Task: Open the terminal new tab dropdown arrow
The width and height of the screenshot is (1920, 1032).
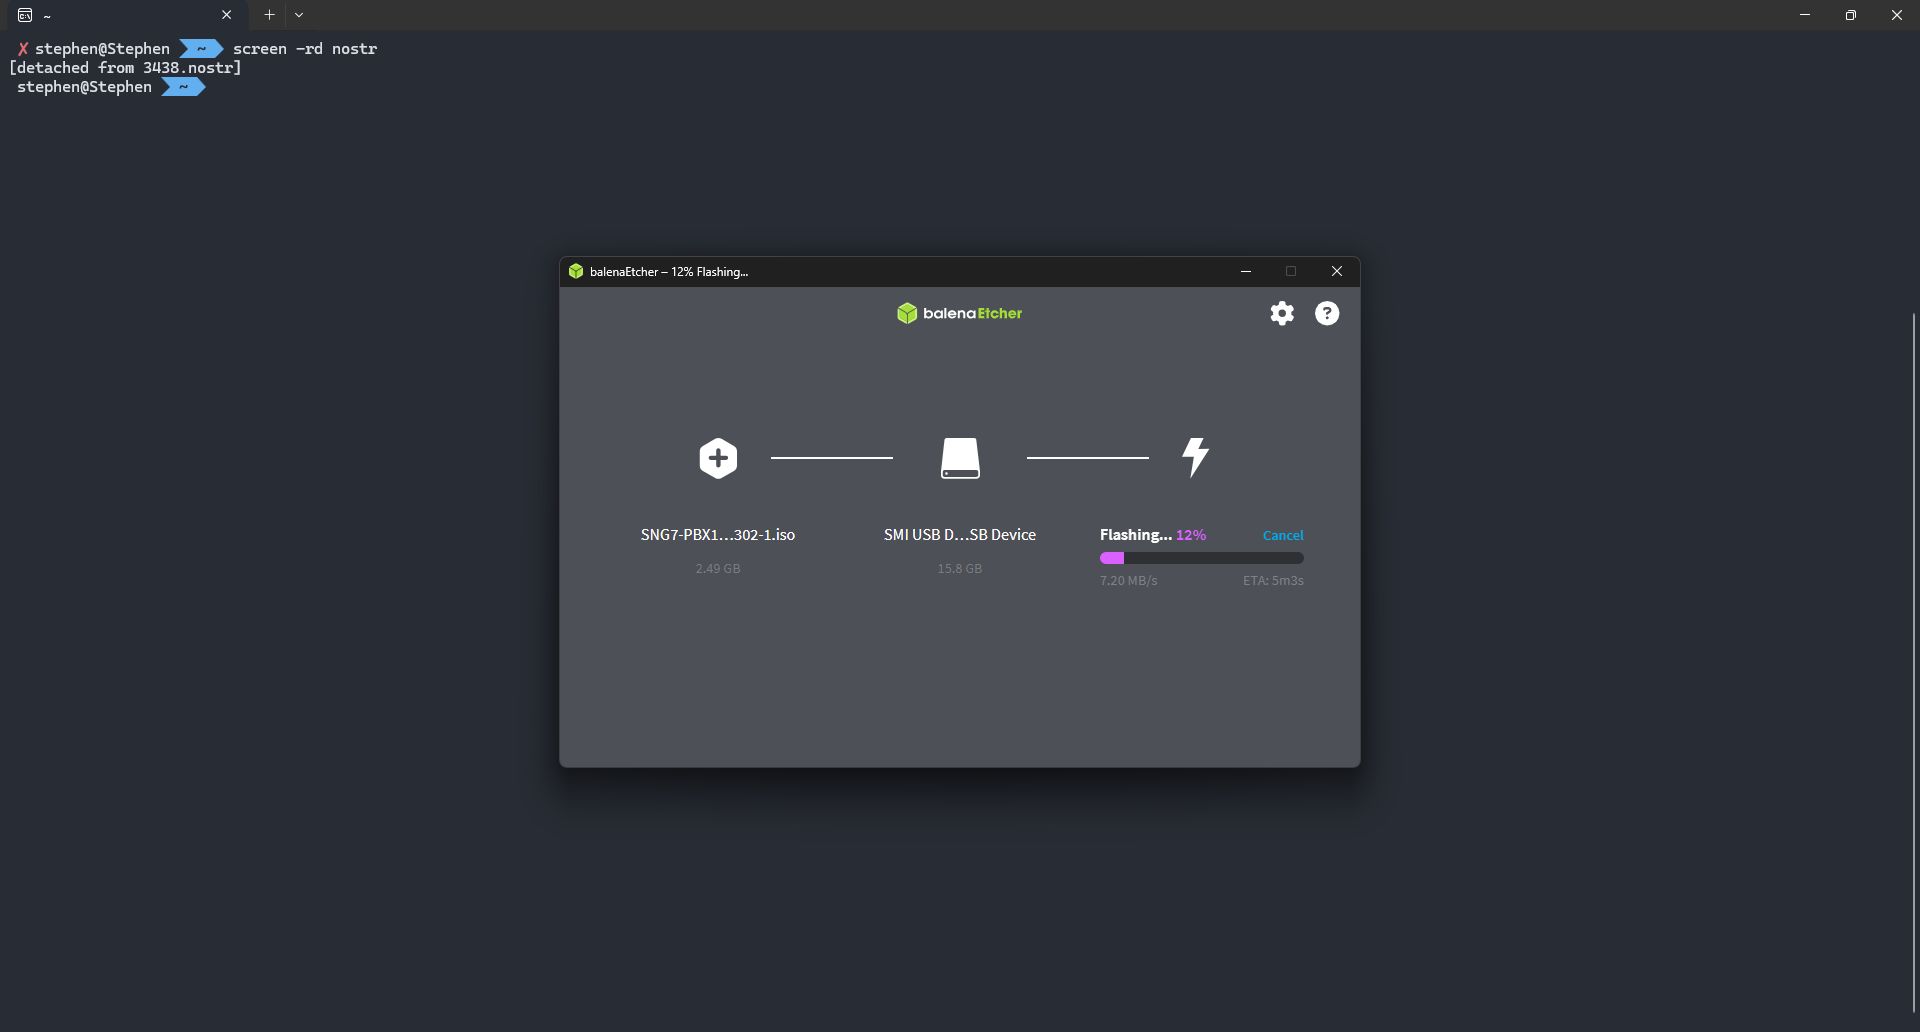Action: (299, 15)
